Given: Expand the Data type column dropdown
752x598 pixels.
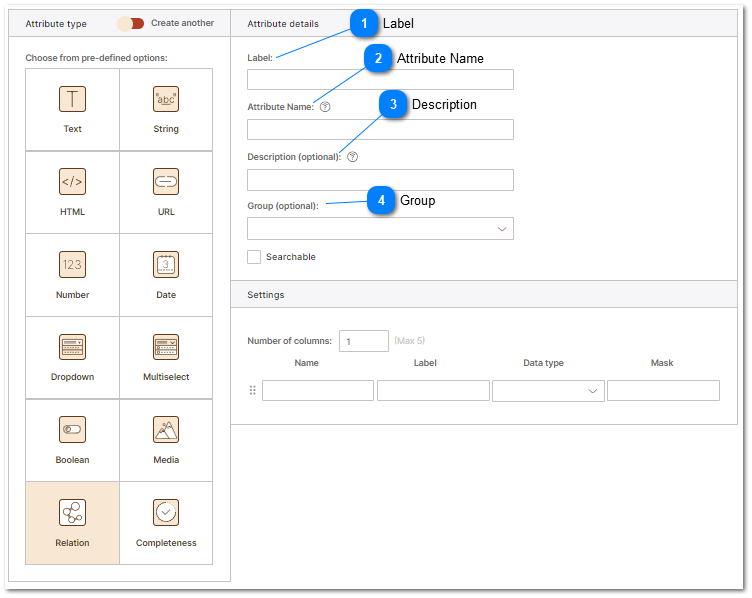Looking at the screenshot, I should [x=548, y=391].
